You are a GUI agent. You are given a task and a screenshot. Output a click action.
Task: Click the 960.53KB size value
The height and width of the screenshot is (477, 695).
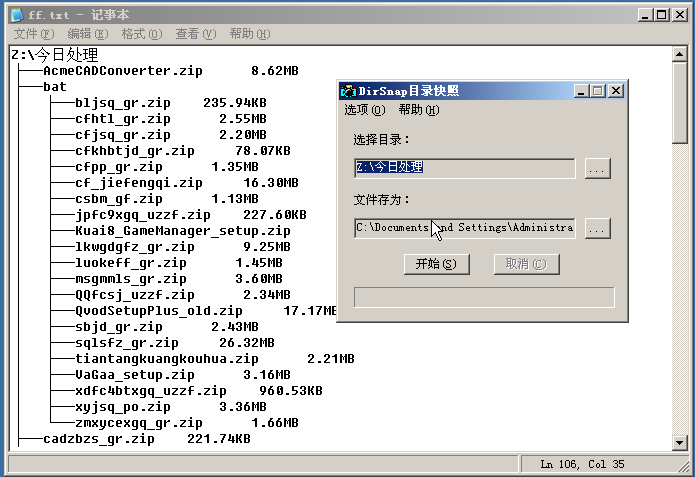[x=291, y=391]
